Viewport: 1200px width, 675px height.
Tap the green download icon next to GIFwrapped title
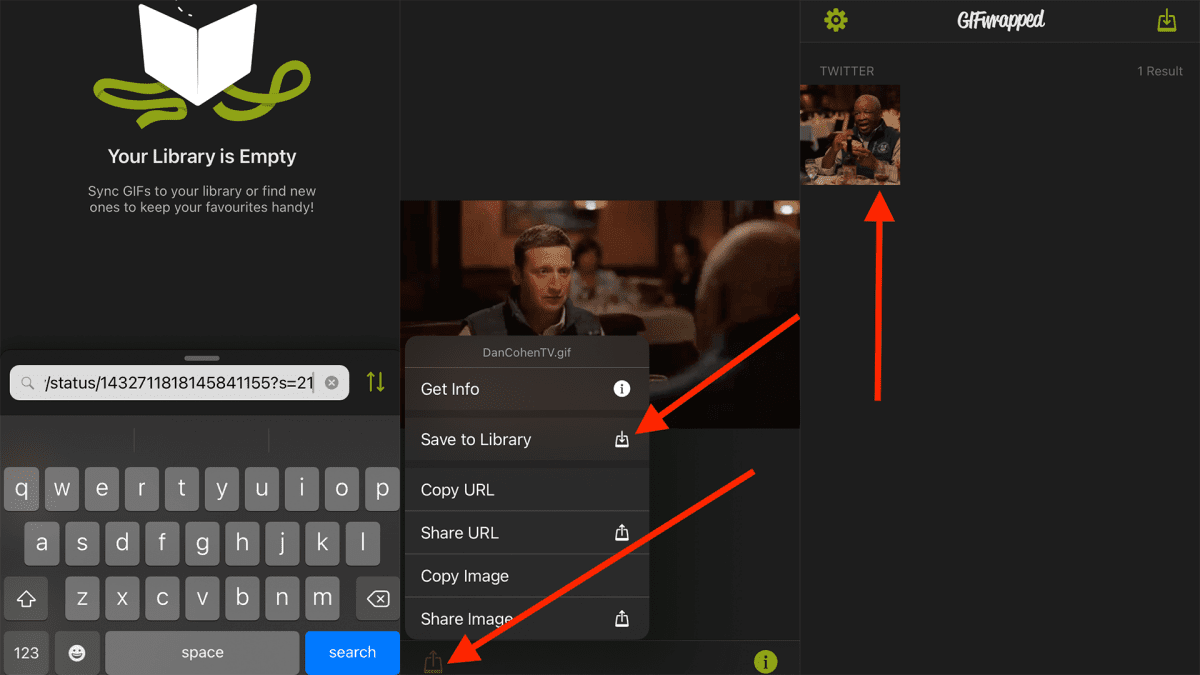[1166, 21]
